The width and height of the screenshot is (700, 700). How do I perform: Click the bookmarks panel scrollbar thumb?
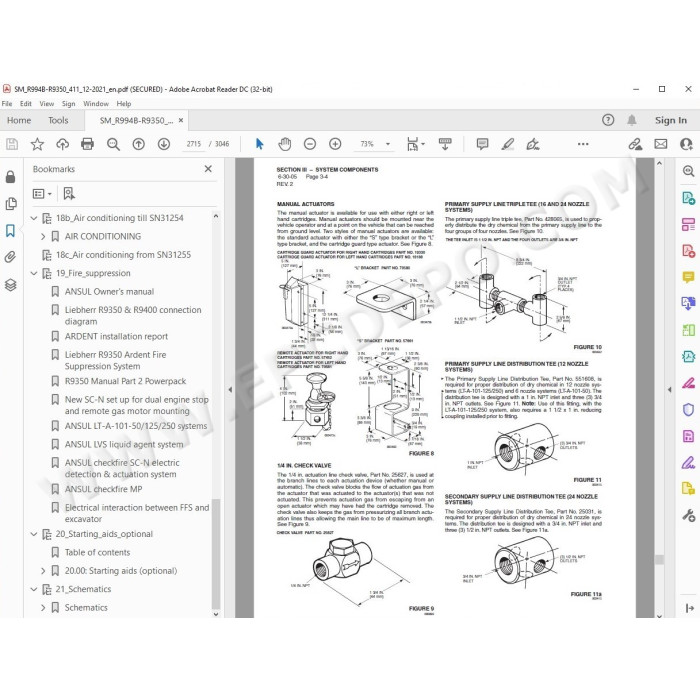(216, 554)
